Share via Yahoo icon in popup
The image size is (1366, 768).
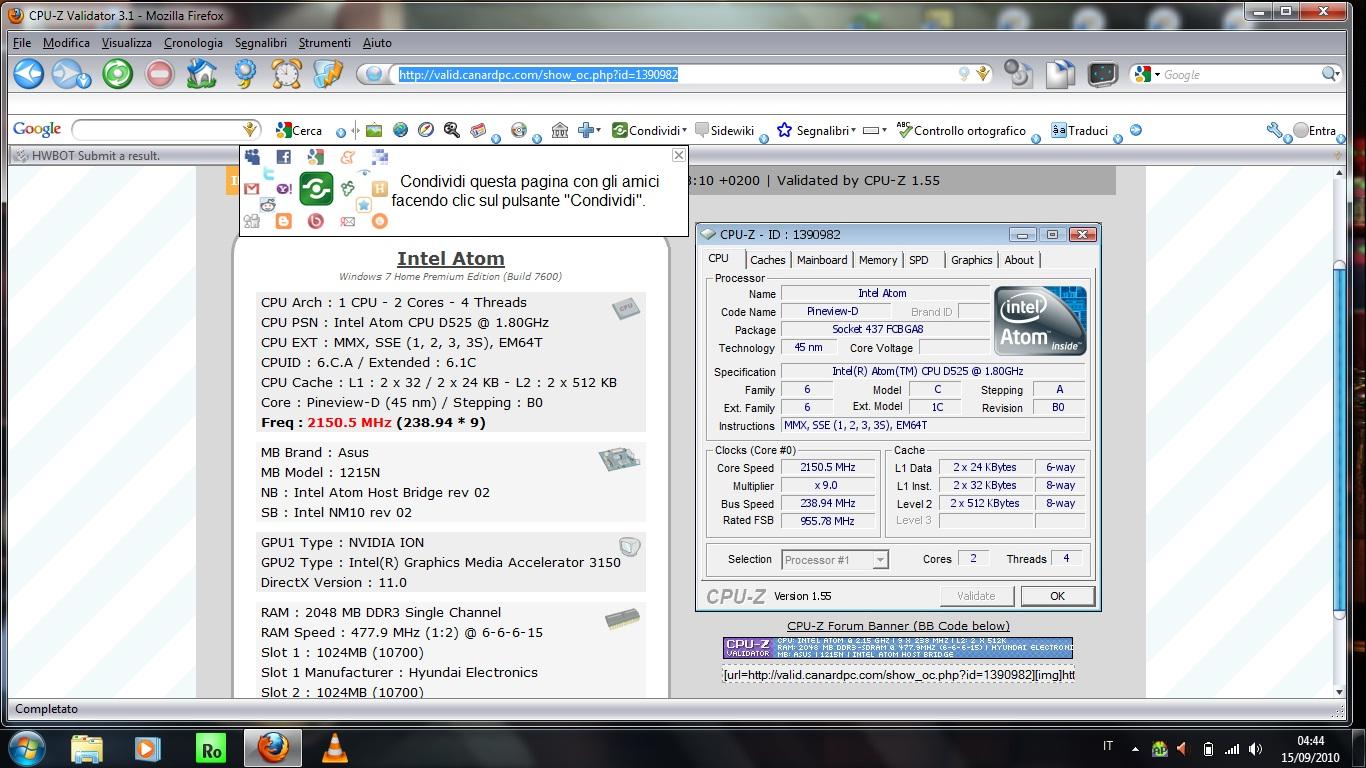click(284, 188)
